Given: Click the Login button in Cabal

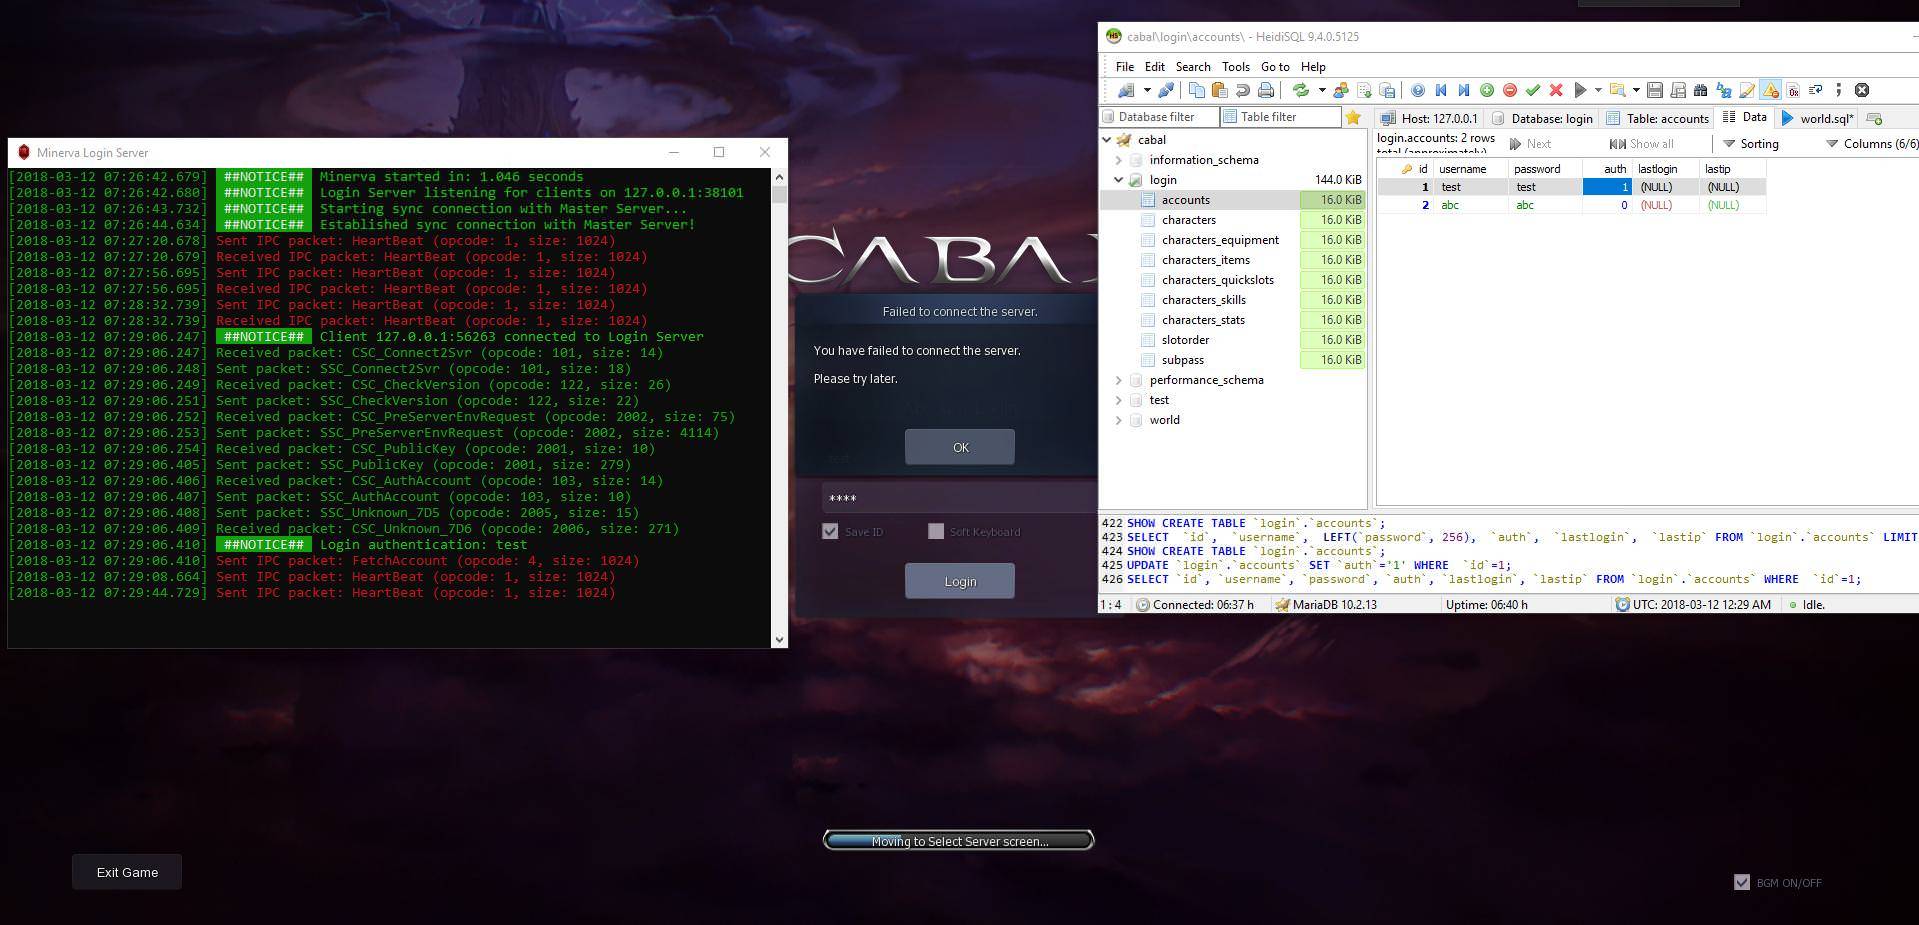Looking at the screenshot, I should click(x=960, y=581).
